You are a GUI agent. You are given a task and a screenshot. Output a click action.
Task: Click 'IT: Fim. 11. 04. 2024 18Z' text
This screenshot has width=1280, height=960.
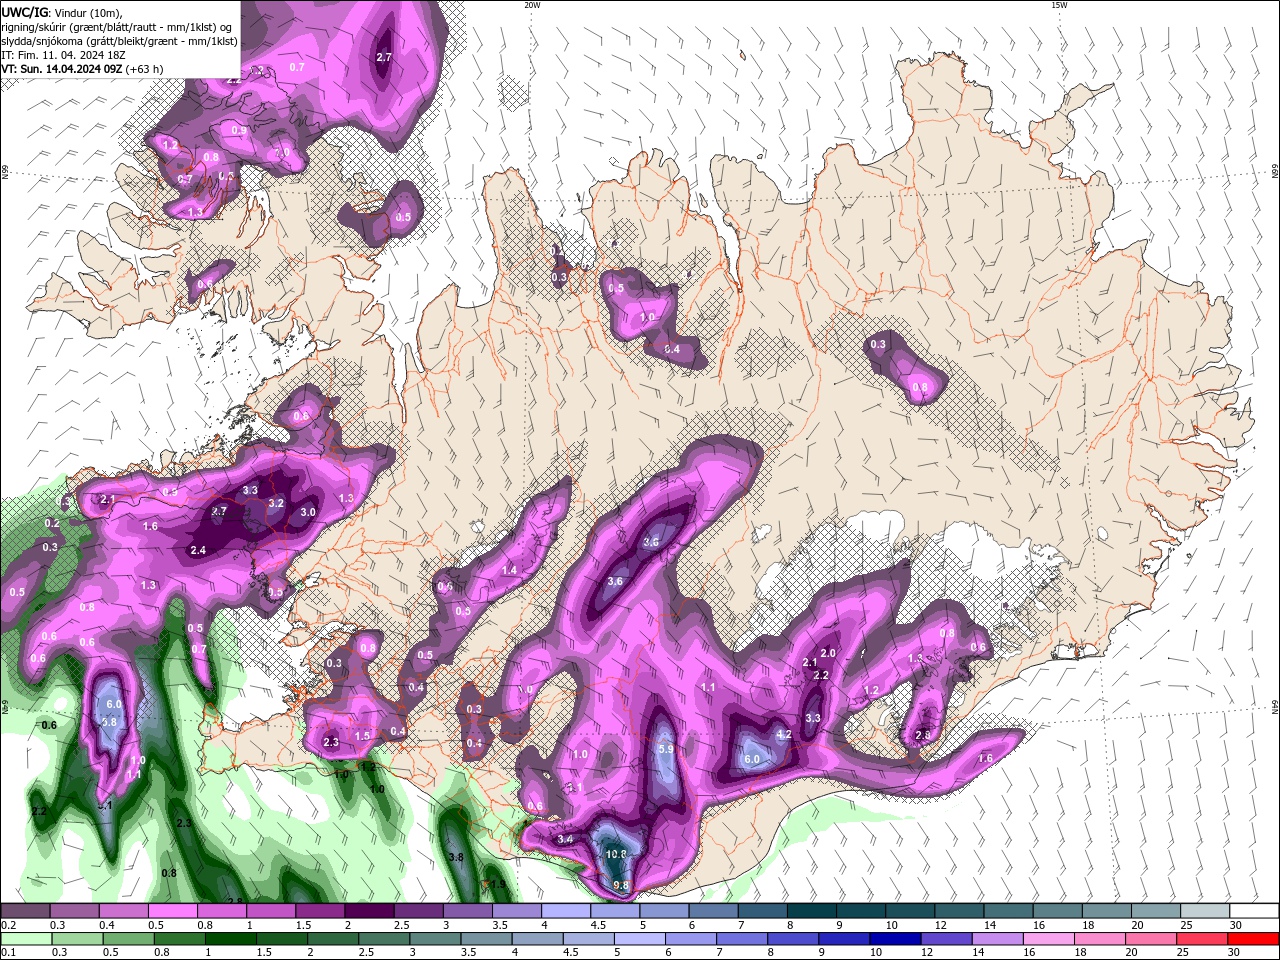(x=65, y=55)
